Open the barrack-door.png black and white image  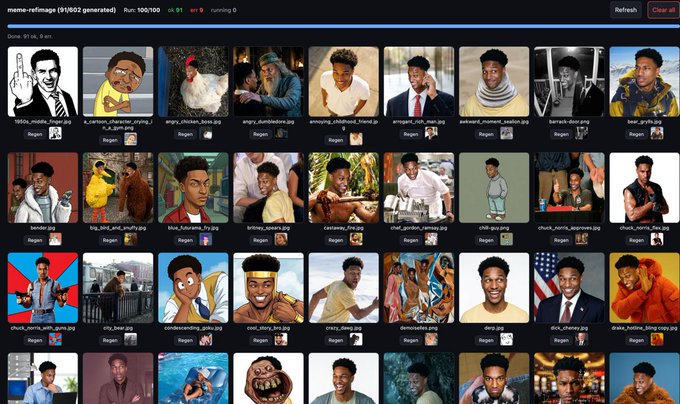pos(569,81)
